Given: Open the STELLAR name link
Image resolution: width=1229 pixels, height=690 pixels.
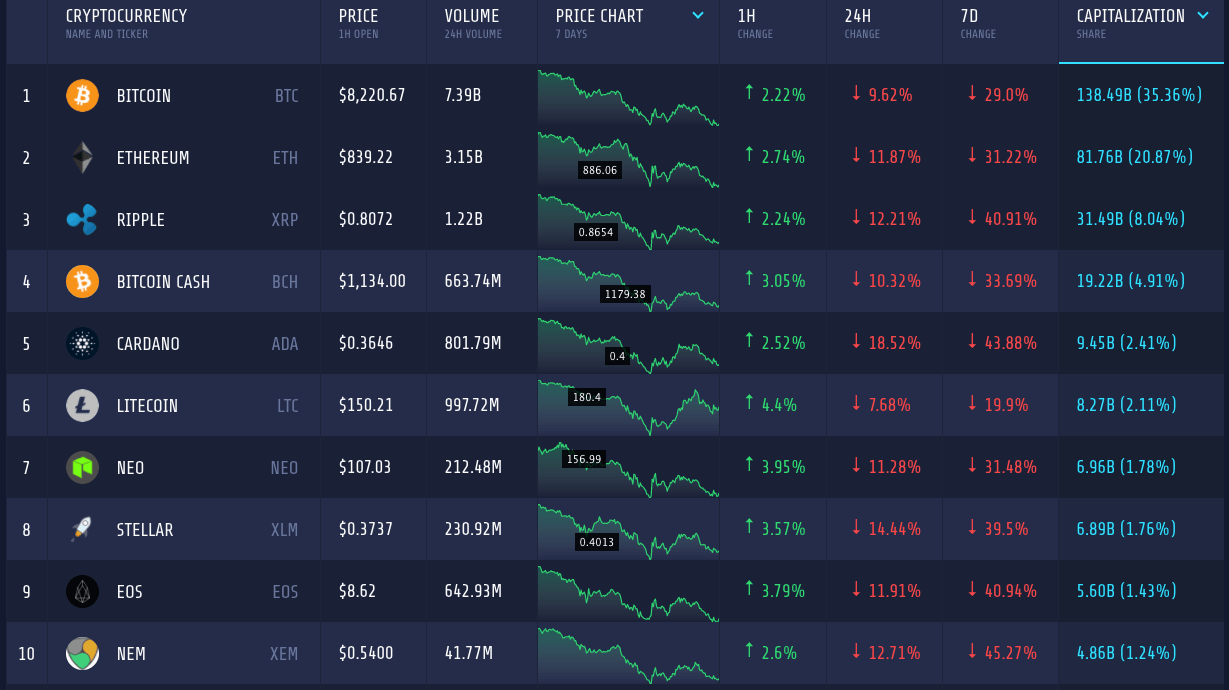Looking at the screenshot, I should [x=145, y=530].
